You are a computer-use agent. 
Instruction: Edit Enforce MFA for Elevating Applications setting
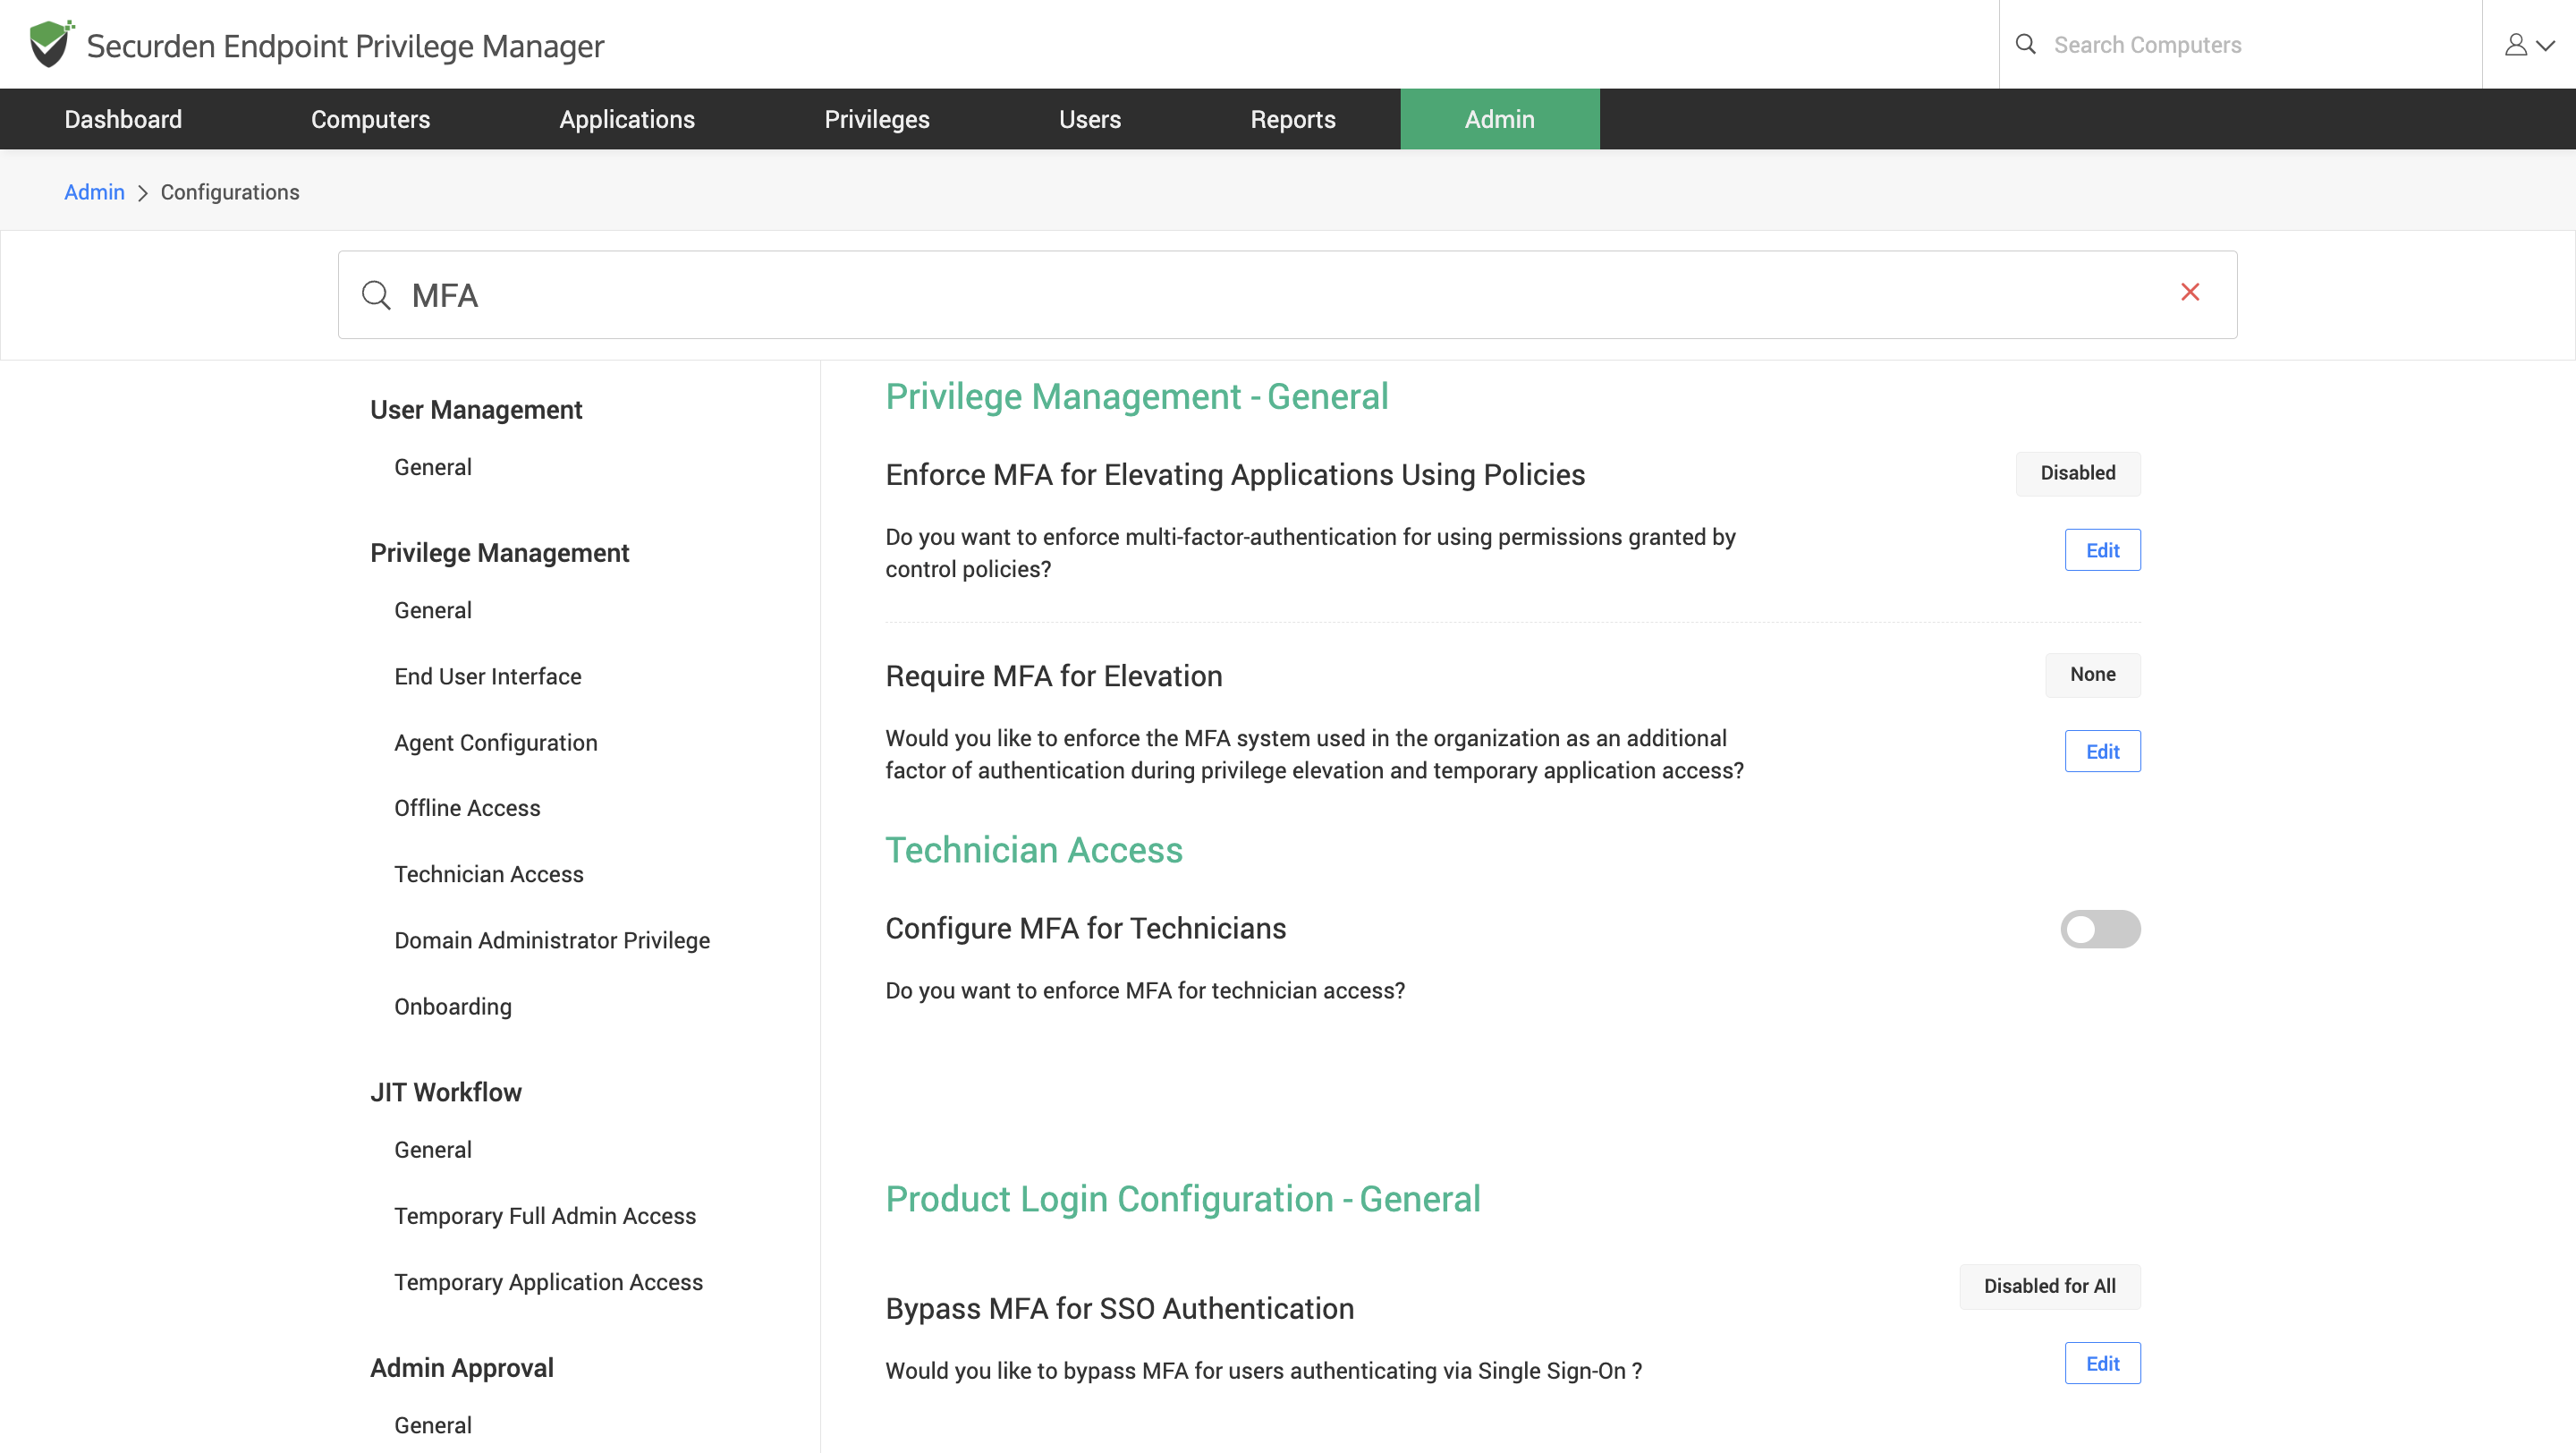pyautogui.click(x=2102, y=550)
